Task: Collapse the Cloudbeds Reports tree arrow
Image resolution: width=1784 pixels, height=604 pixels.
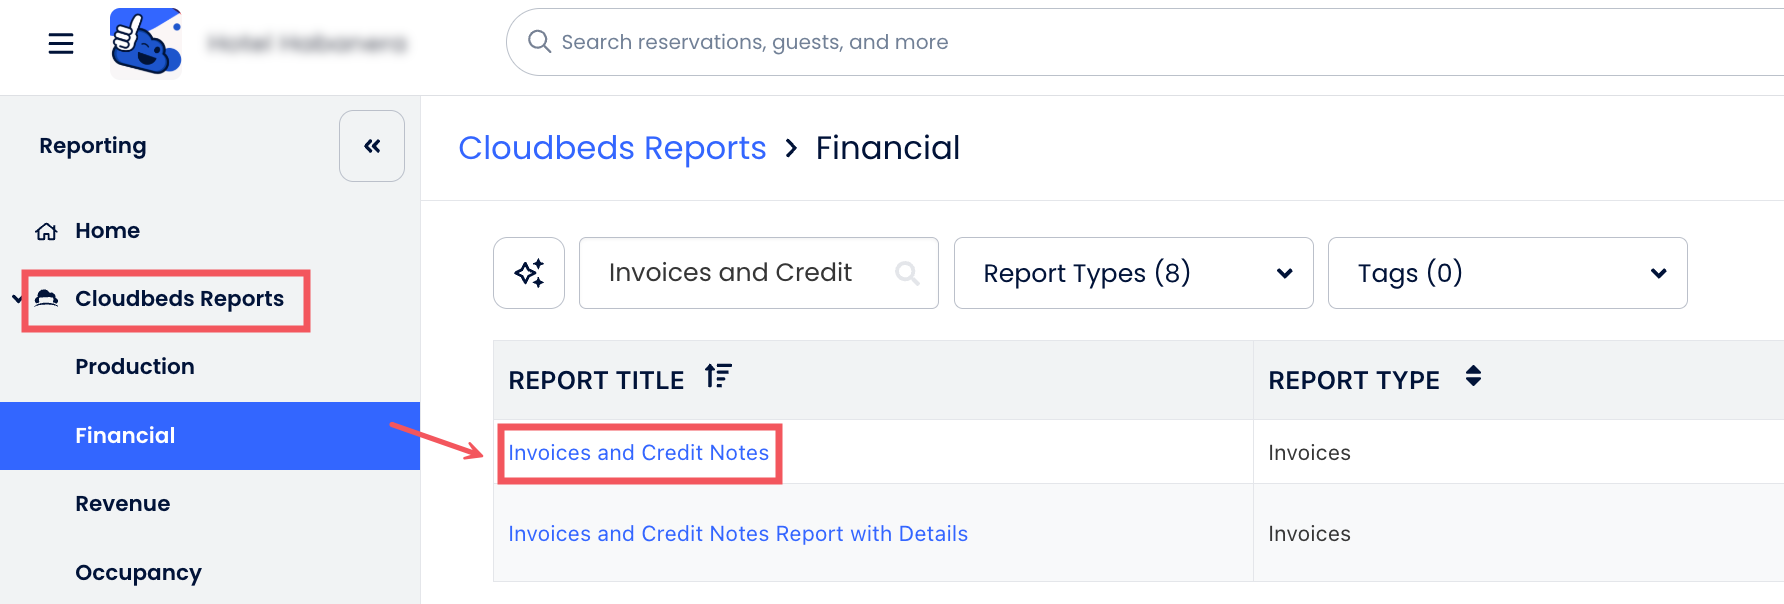Action: click(x=17, y=299)
